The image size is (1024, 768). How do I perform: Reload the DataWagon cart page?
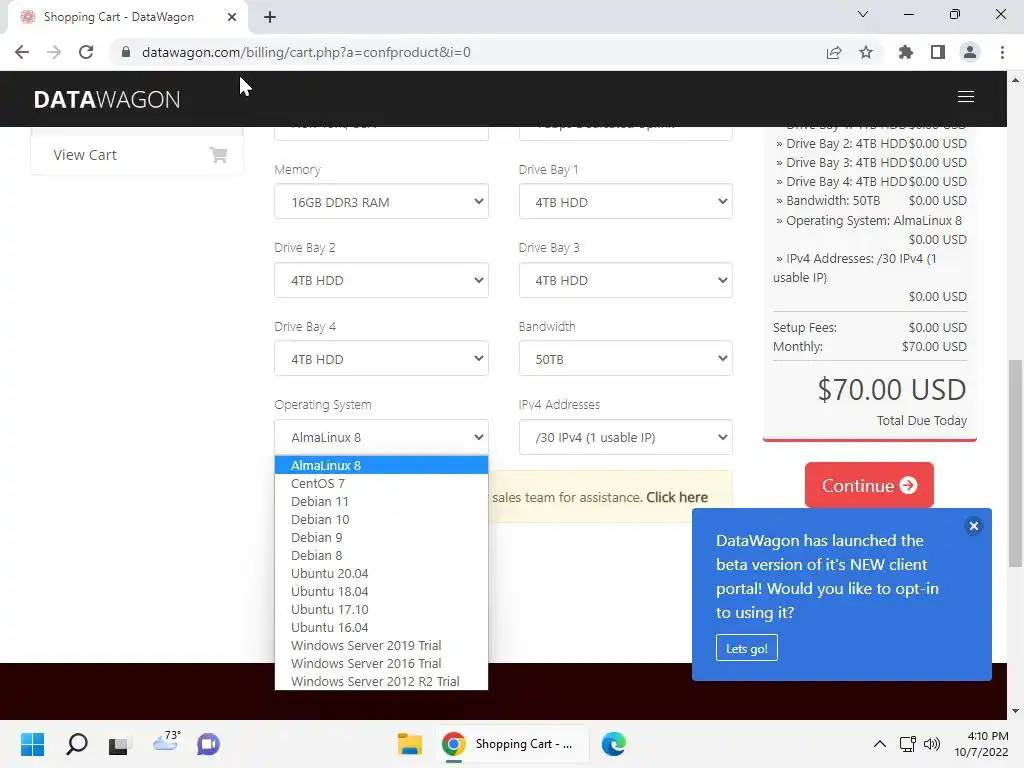86,52
